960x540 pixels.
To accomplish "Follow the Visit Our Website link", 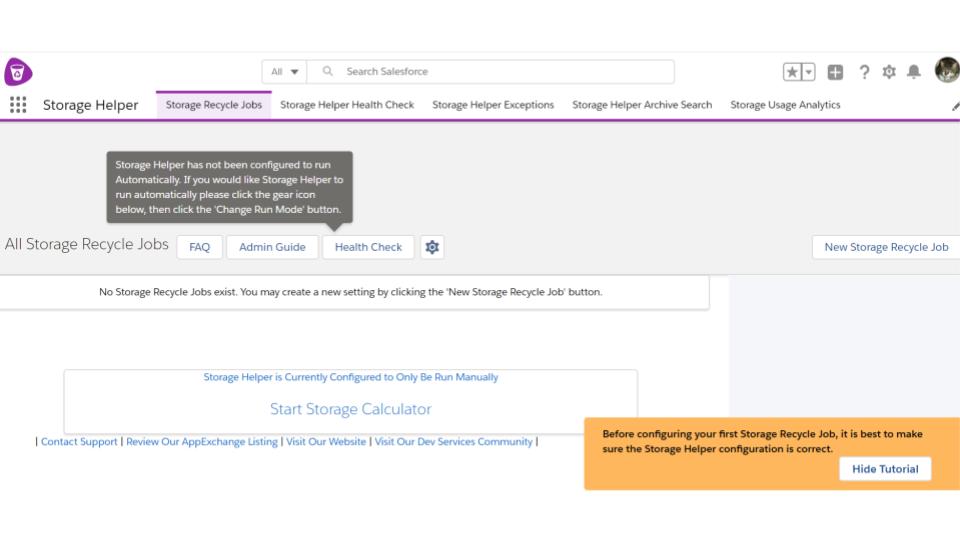I will [326, 441].
